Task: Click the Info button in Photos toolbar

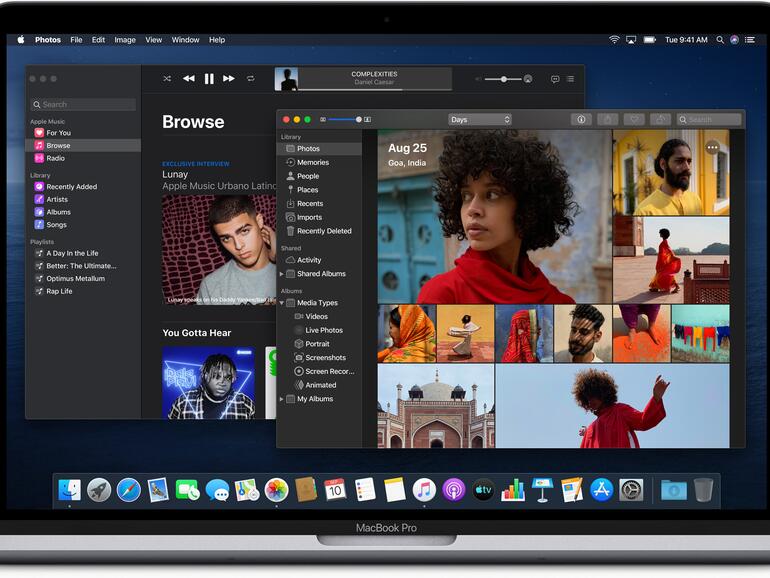Action: [x=581, y=119]
